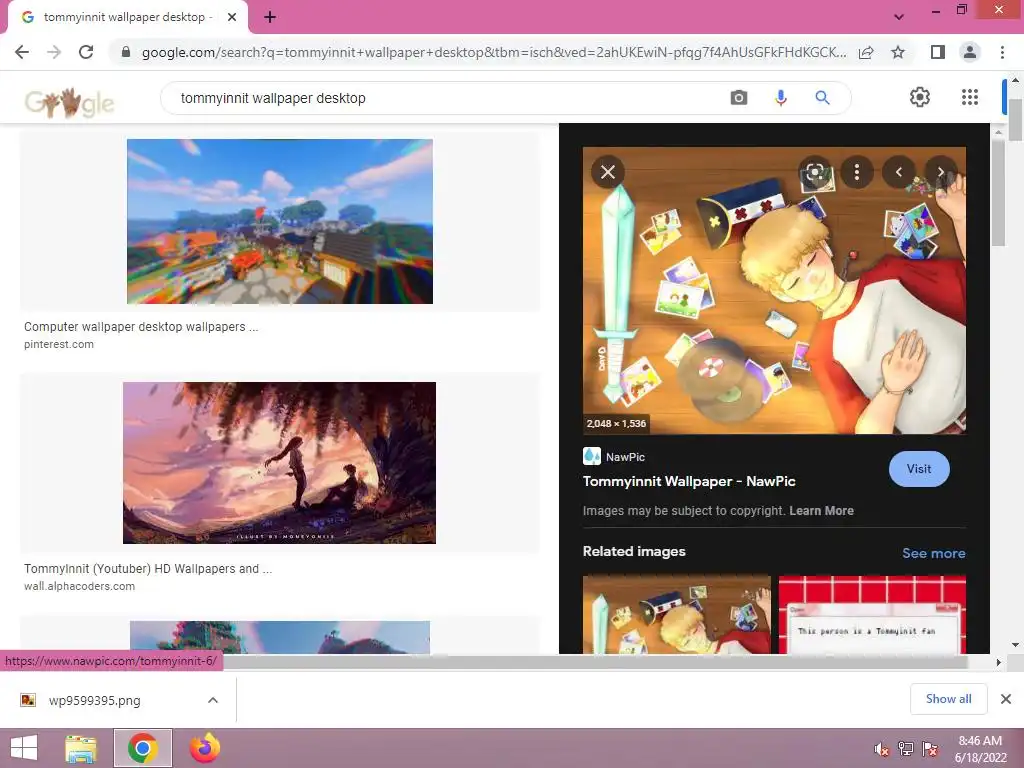Image resolution: width=1024 pixels, height=768 pixels.
Task: Click in the Google search box
Action: pyautogui.click(x=444, y=98)
